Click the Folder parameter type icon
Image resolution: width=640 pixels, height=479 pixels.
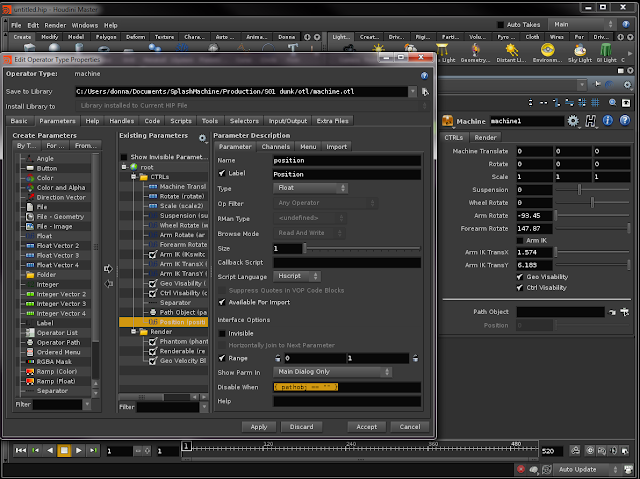pyautogui.click(x=30, y=275)
